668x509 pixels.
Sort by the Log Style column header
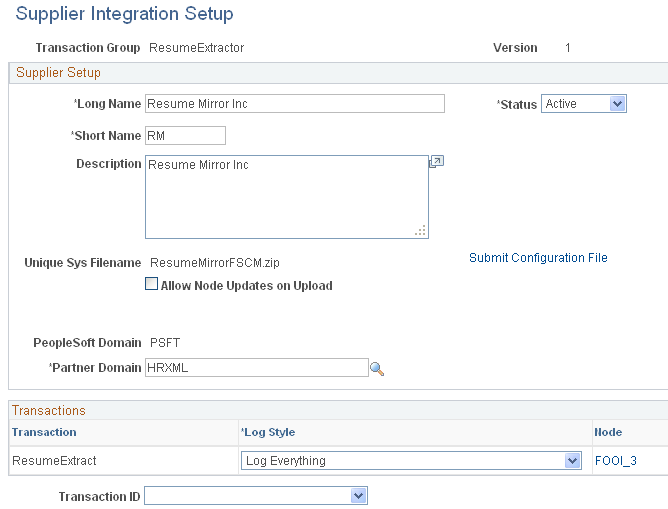click(x=268, y=432)
